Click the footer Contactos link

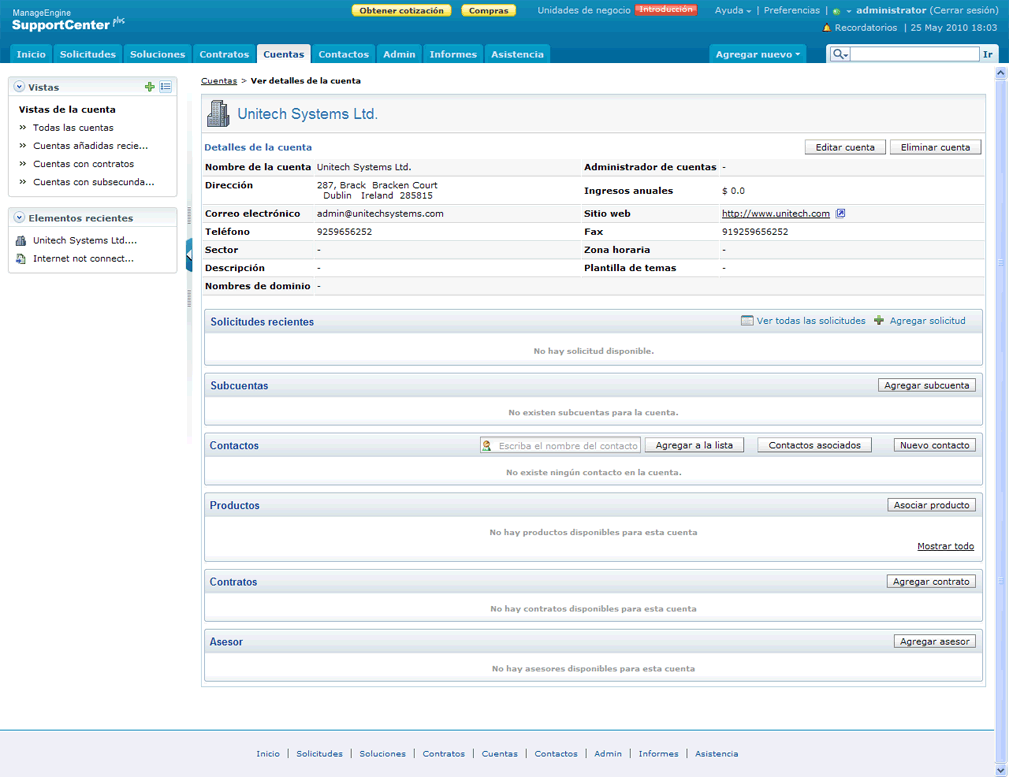555,753
